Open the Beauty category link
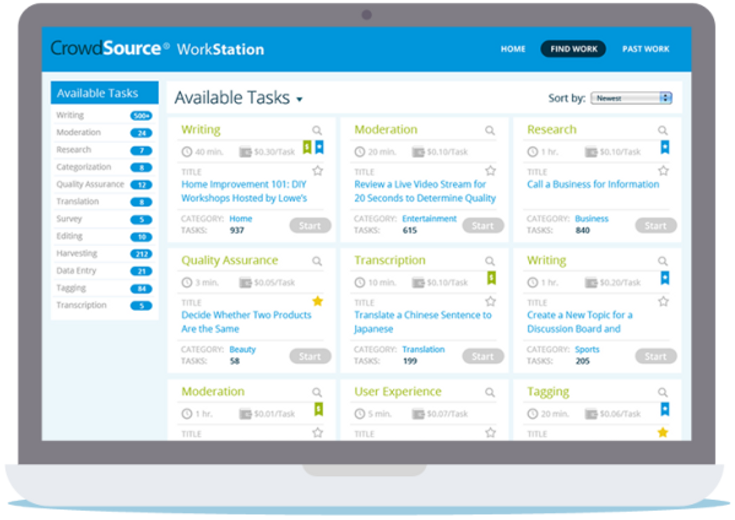735x520 pixels. tap(242, 349)
